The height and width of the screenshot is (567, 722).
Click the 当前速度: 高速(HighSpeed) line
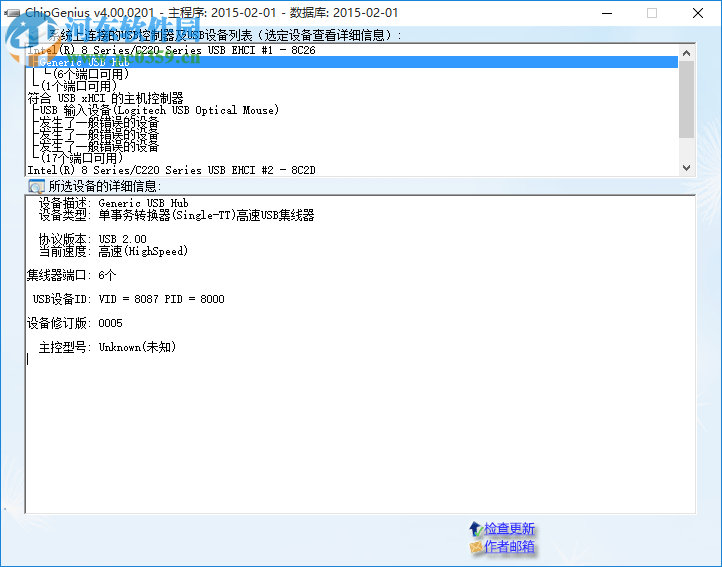(113, 251)
